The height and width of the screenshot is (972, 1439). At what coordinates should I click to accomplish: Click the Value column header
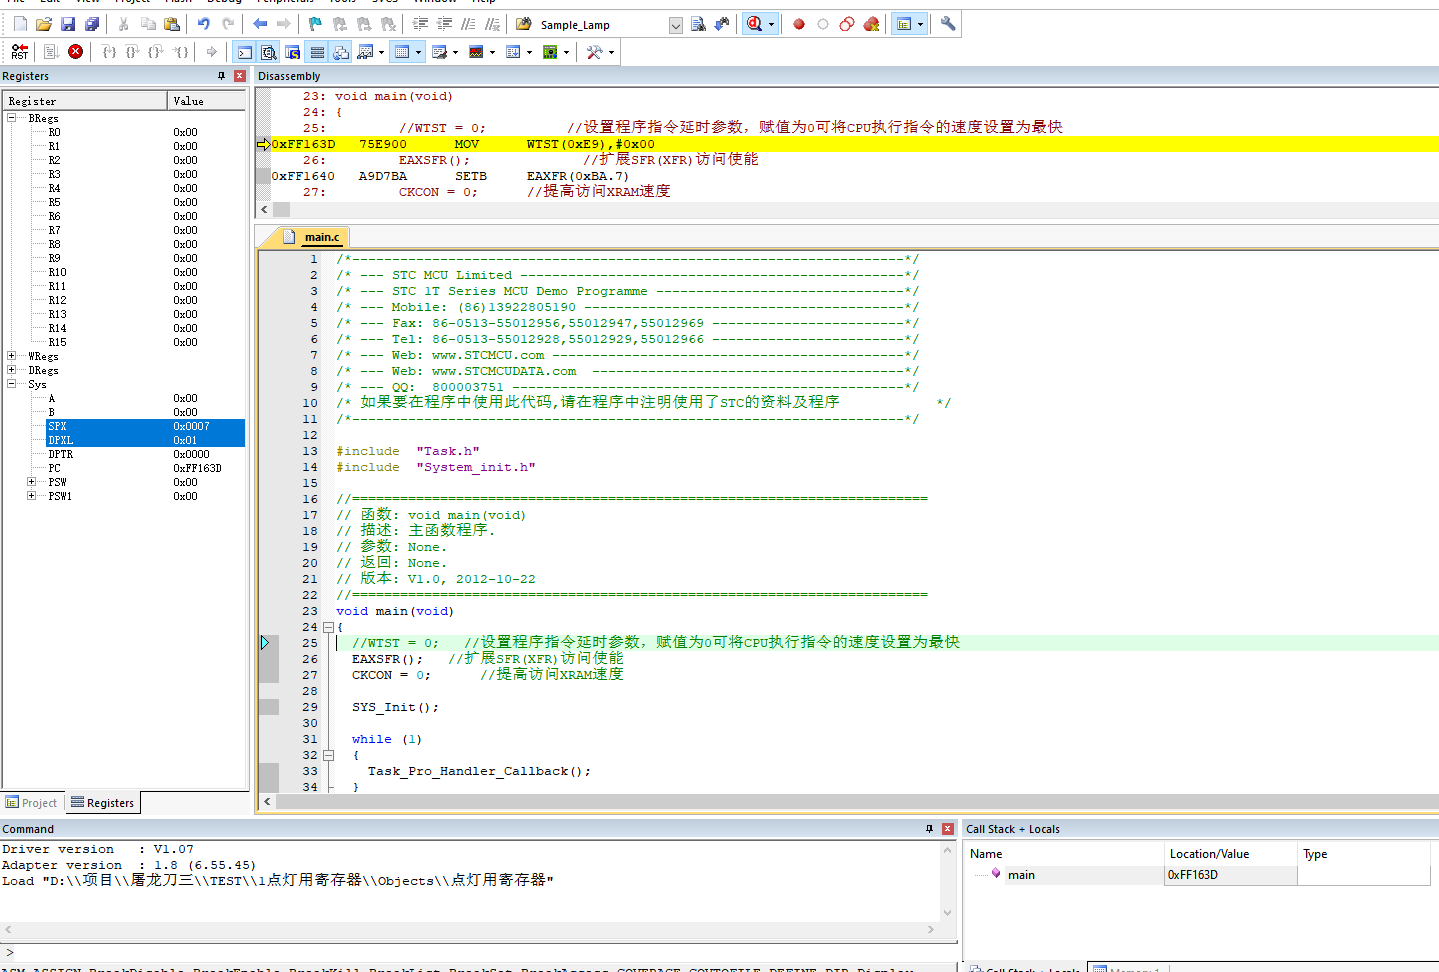pyautogui.click(x=207, y=101)
